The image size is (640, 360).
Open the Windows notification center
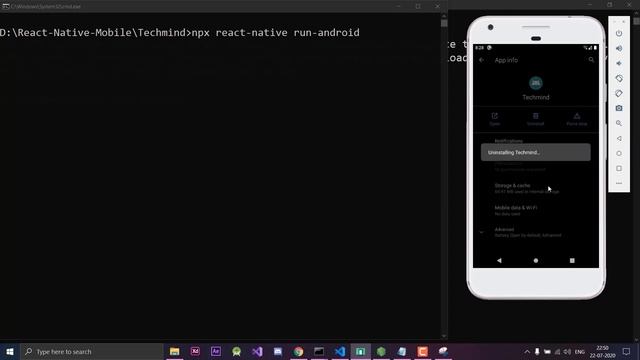627,351
